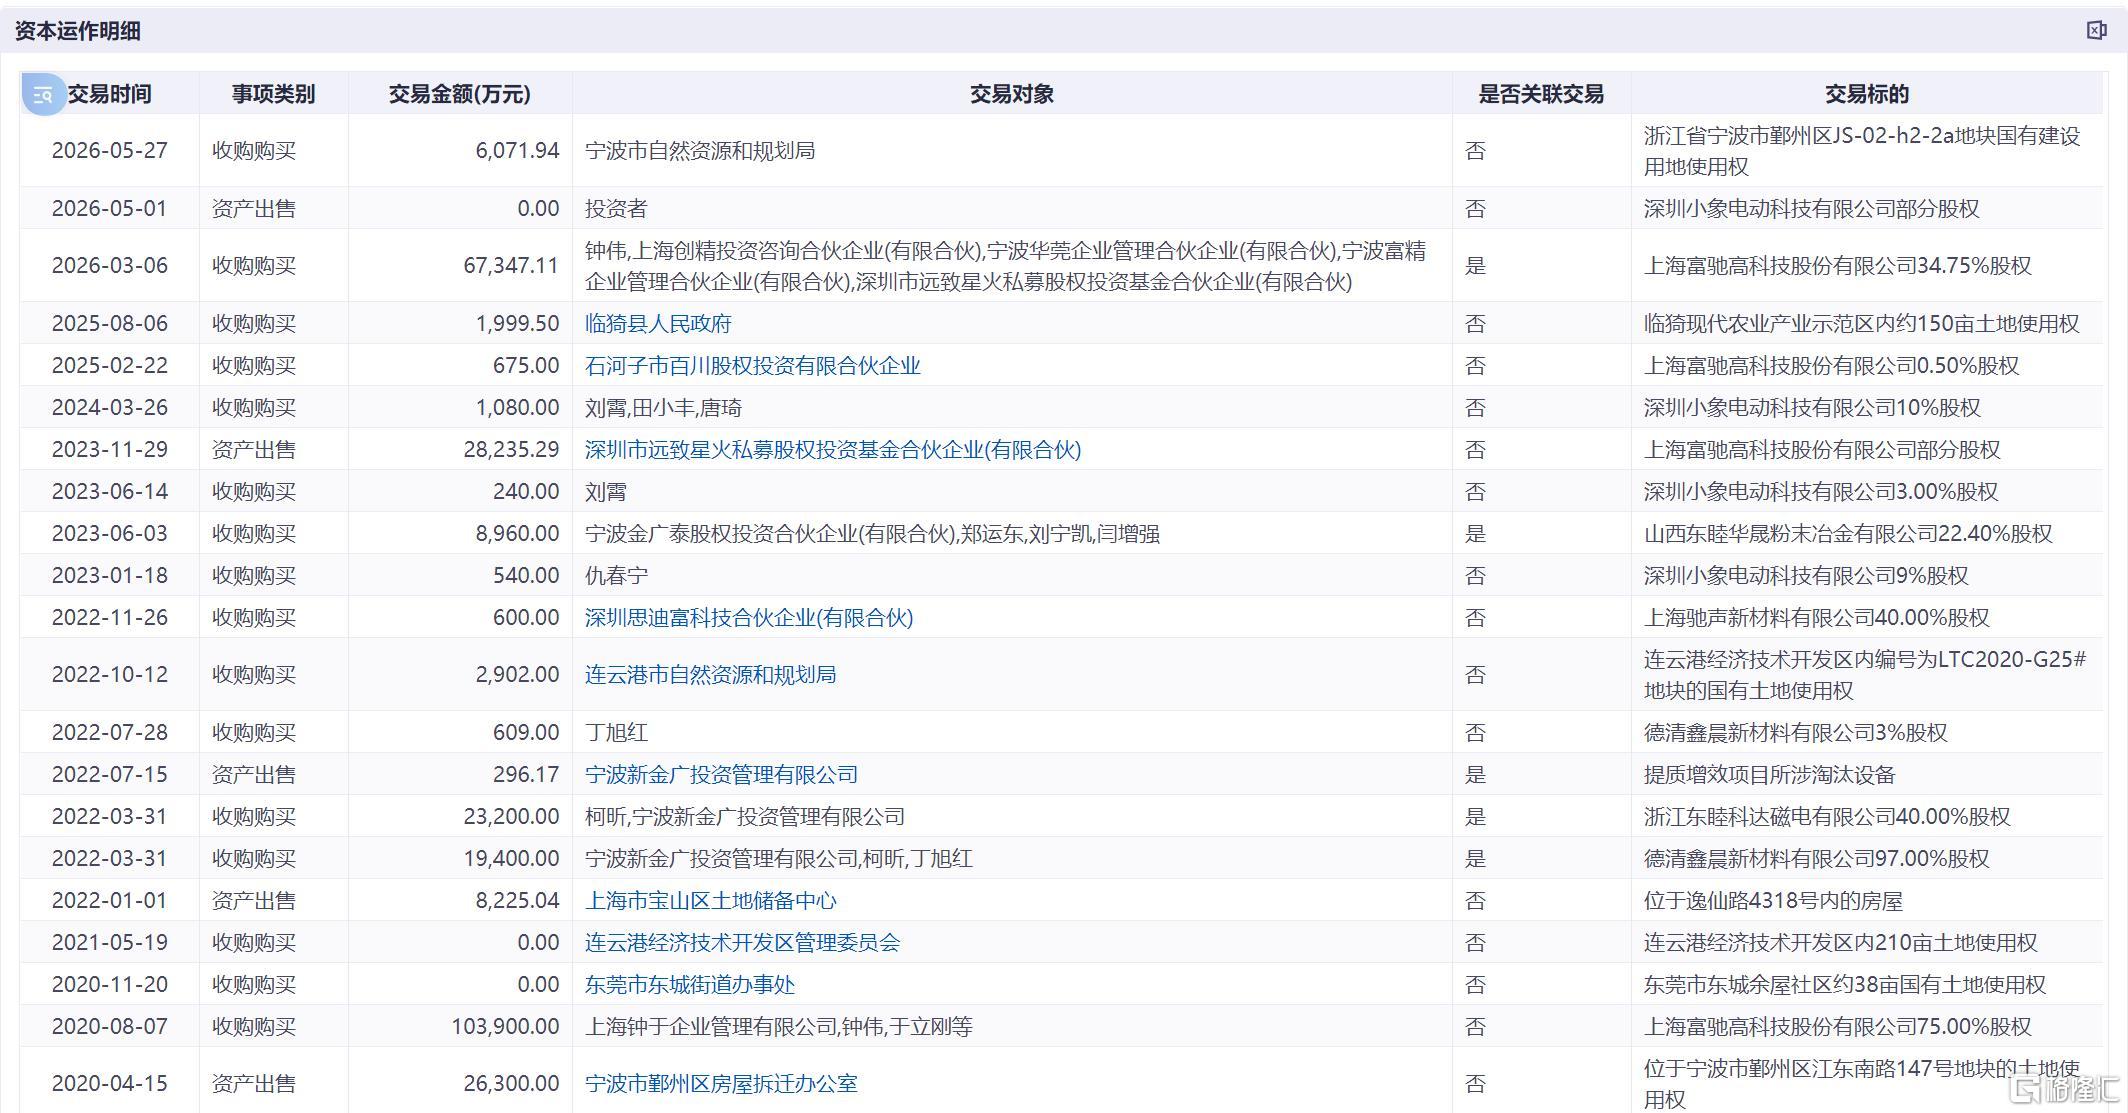The height and width of the screenshot is (1113, 2128).
Task: Select the amount cell 296.17
Action: click(x=526, y=775)
